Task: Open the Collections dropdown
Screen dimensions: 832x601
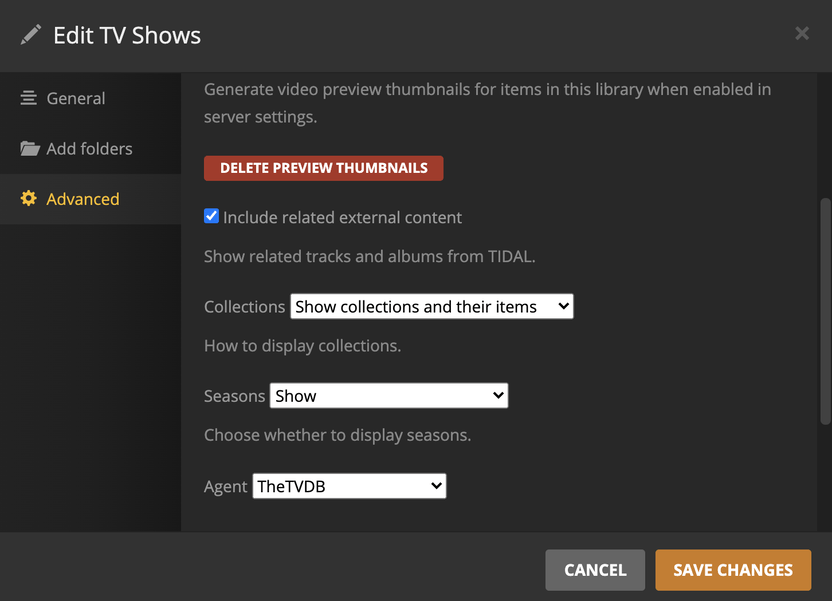Action: [431, 307]
